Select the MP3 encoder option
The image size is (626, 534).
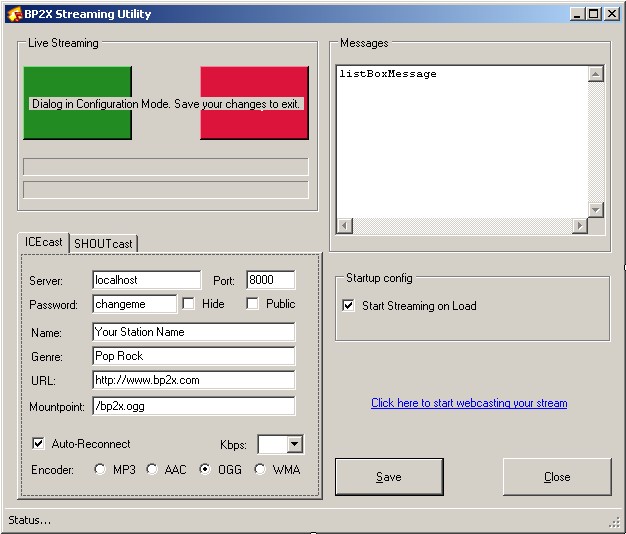point(100,469)
